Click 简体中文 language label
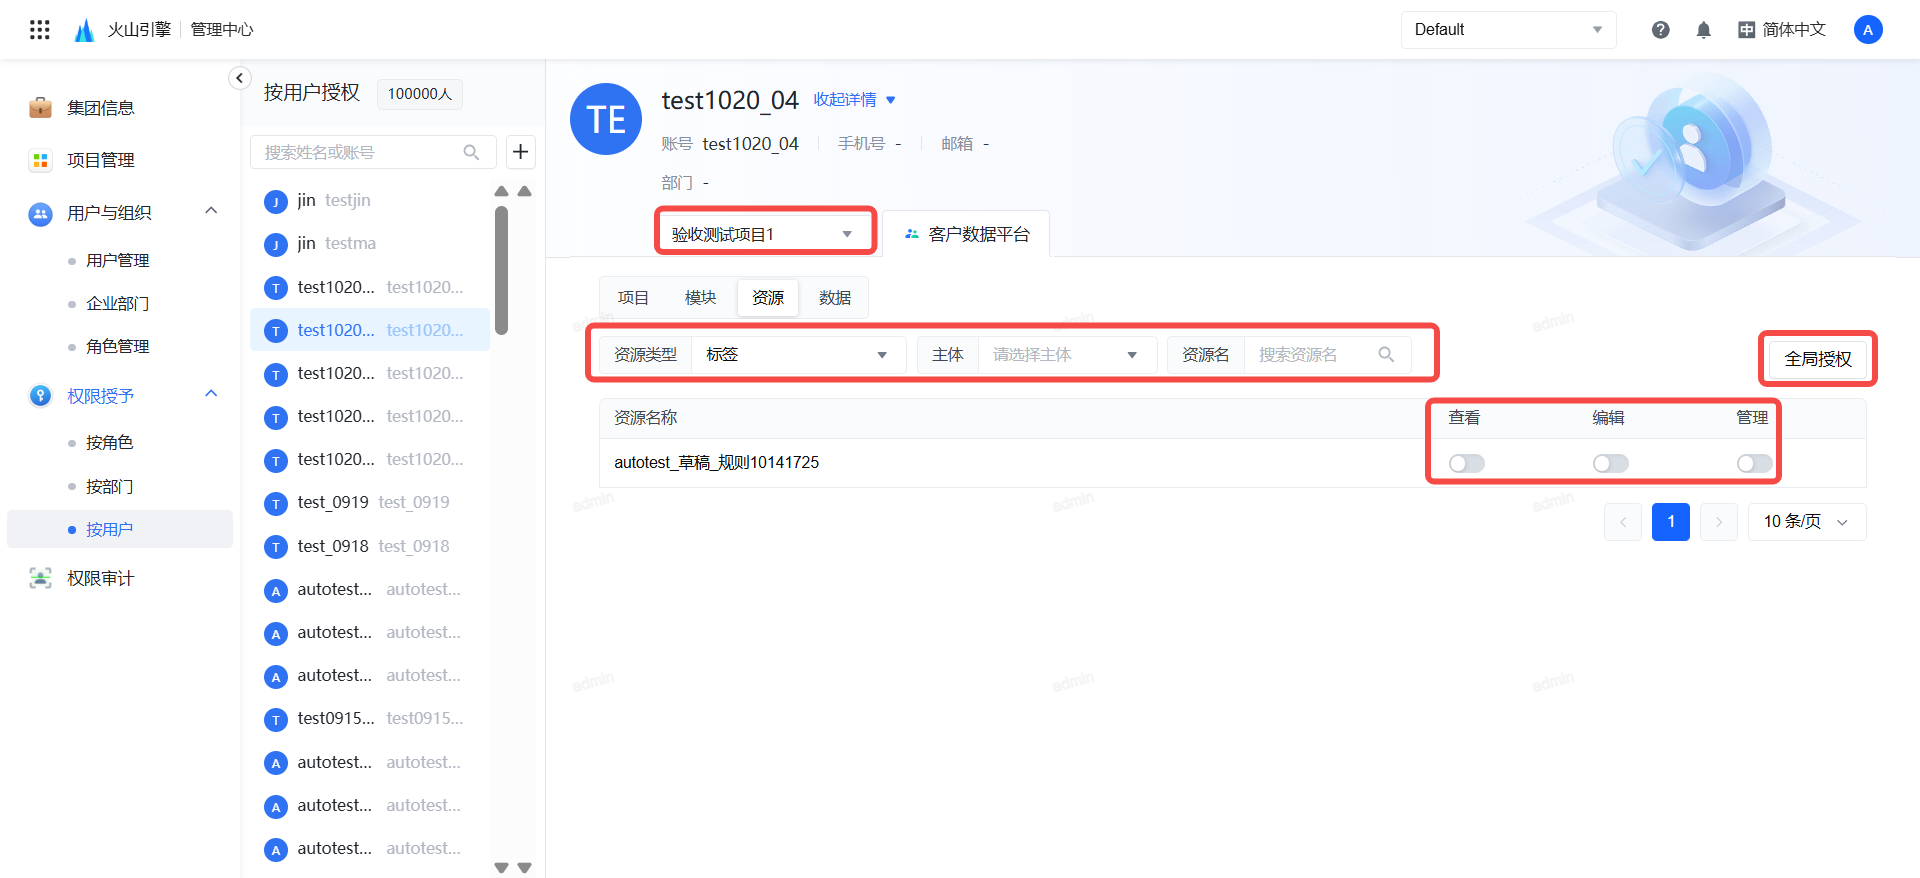 click(1794, 30)
